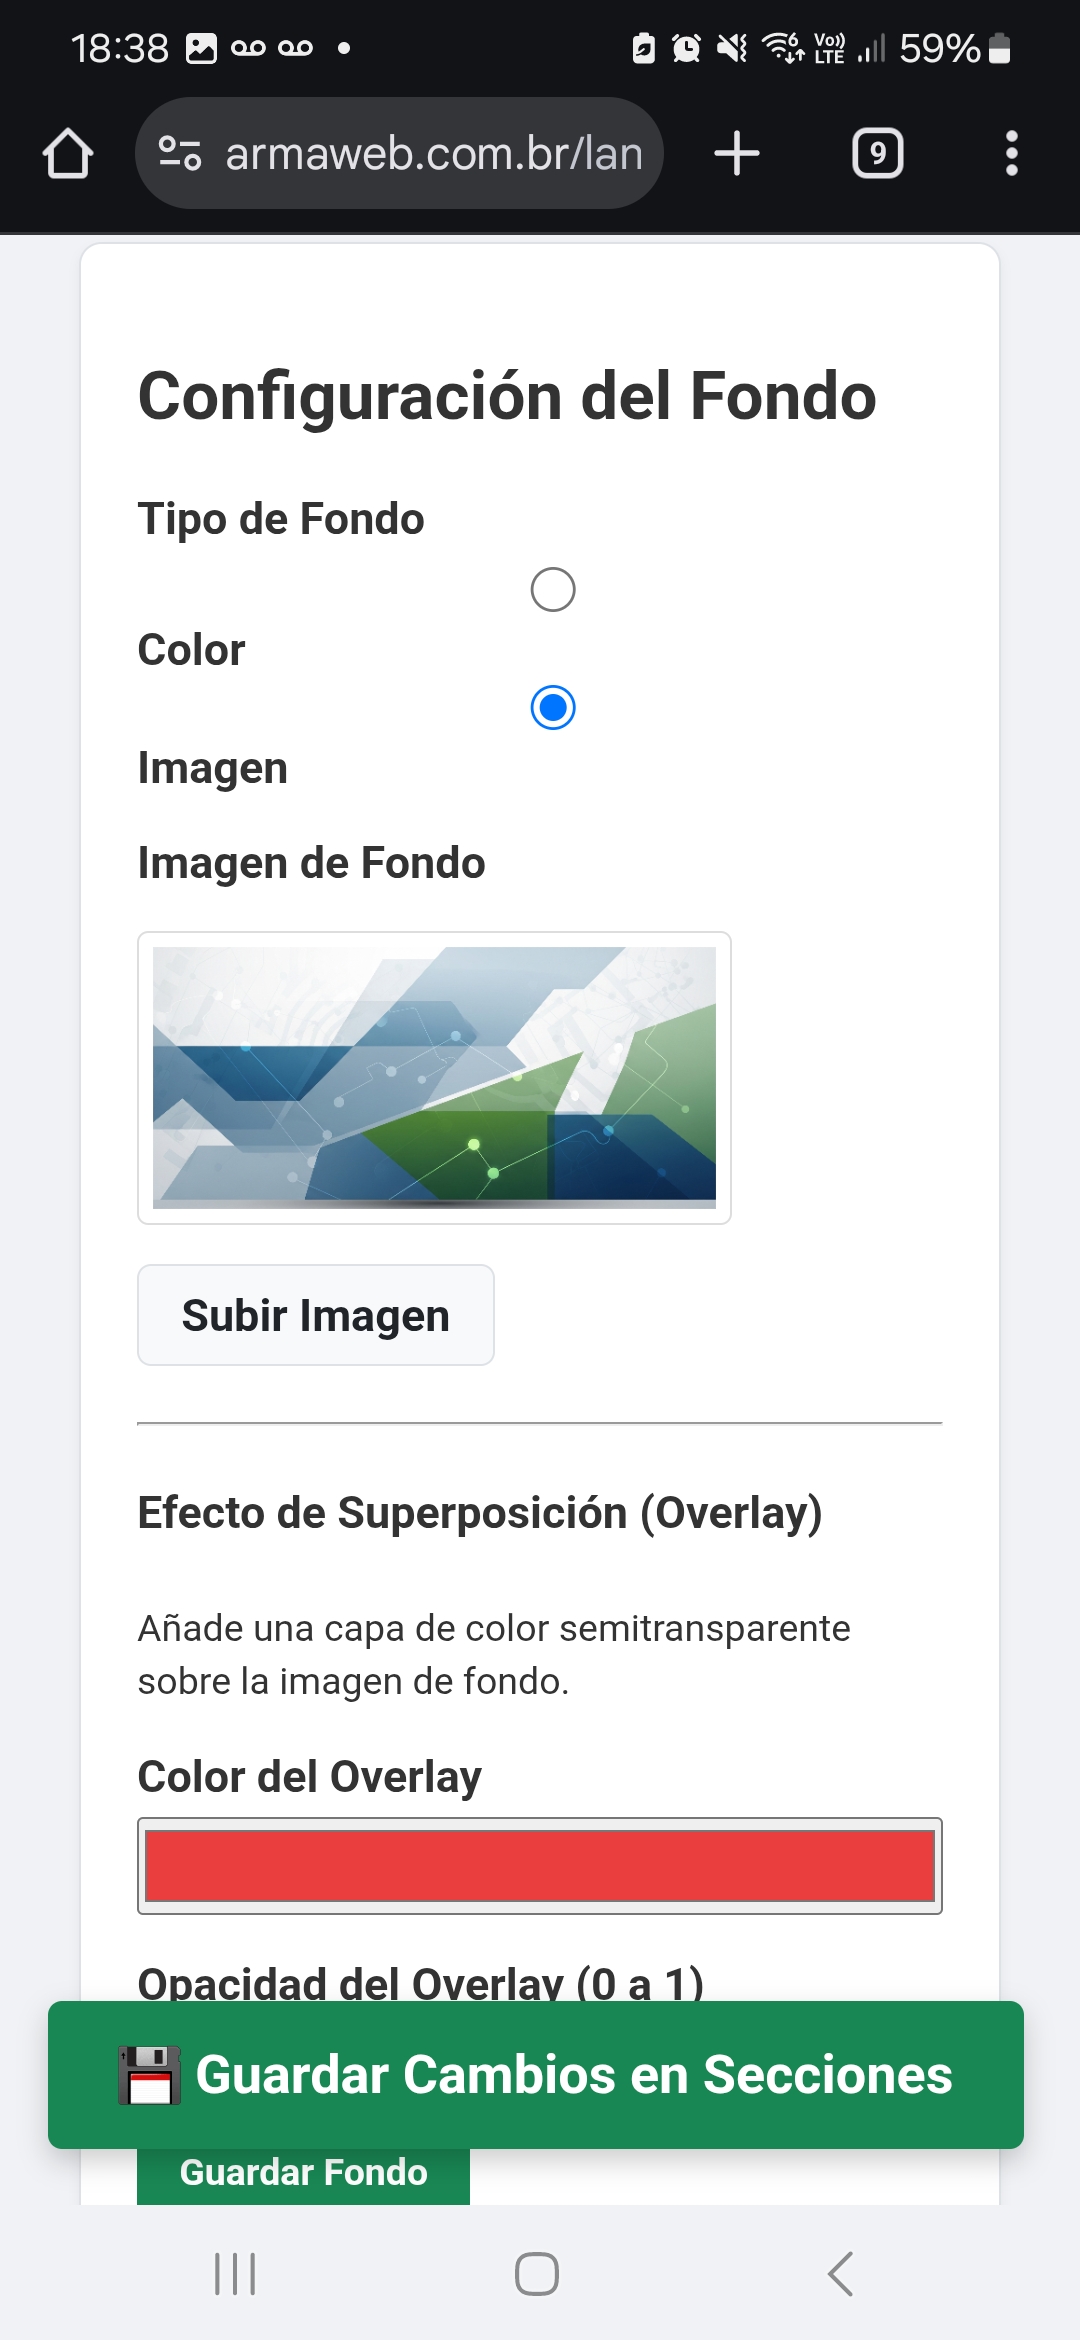
Task: Open Chrome three-dot overflow menu
Action: 1011,153
